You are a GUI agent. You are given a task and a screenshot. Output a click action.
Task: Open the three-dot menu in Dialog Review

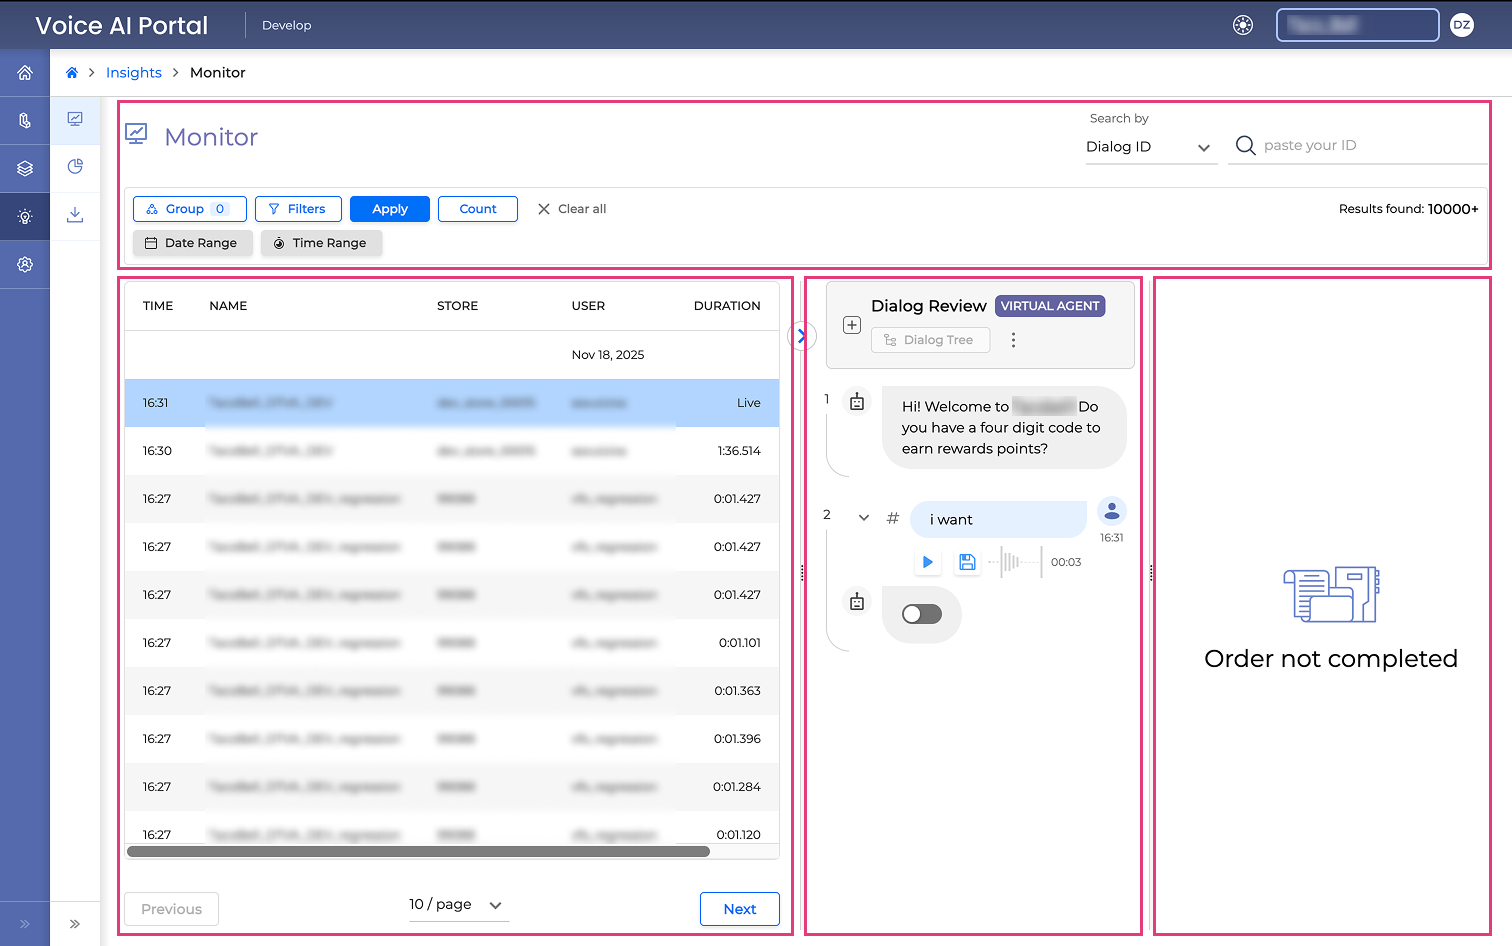(1013, 340)
